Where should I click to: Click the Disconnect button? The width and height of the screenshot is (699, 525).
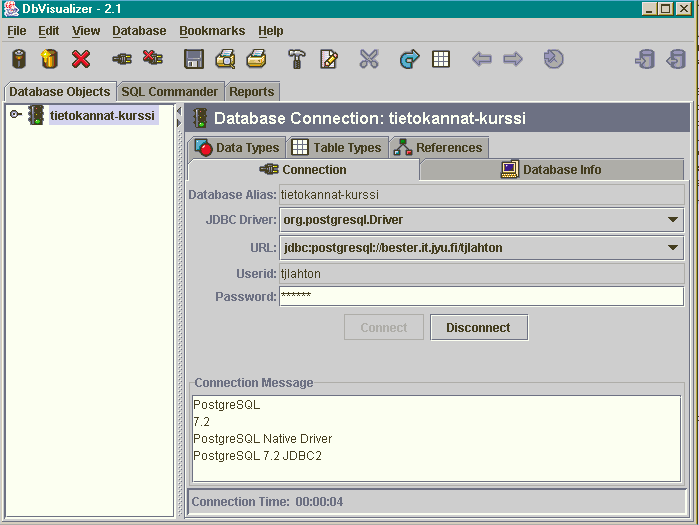tap(479, 328)
